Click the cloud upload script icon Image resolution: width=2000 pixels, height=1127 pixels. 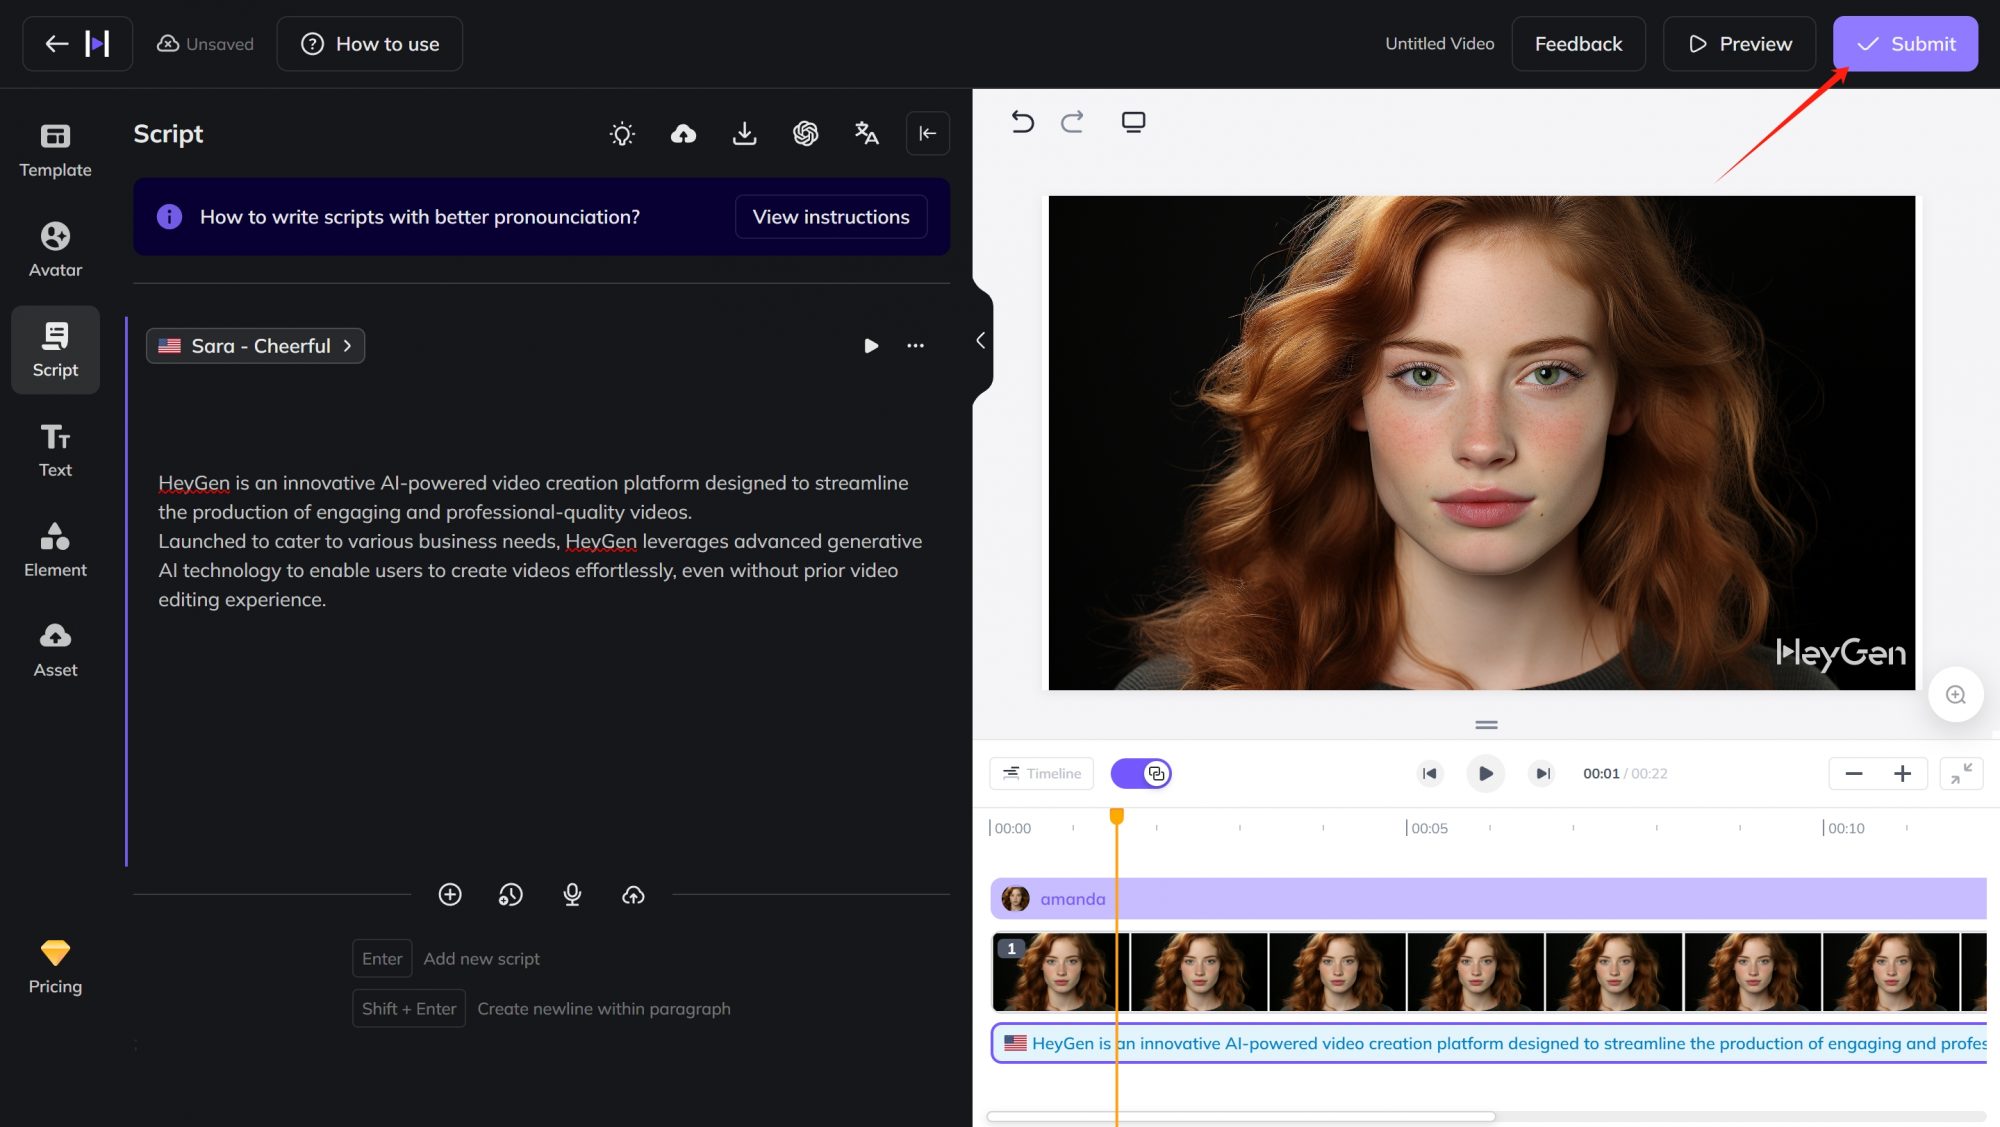(x=683, y=134)
